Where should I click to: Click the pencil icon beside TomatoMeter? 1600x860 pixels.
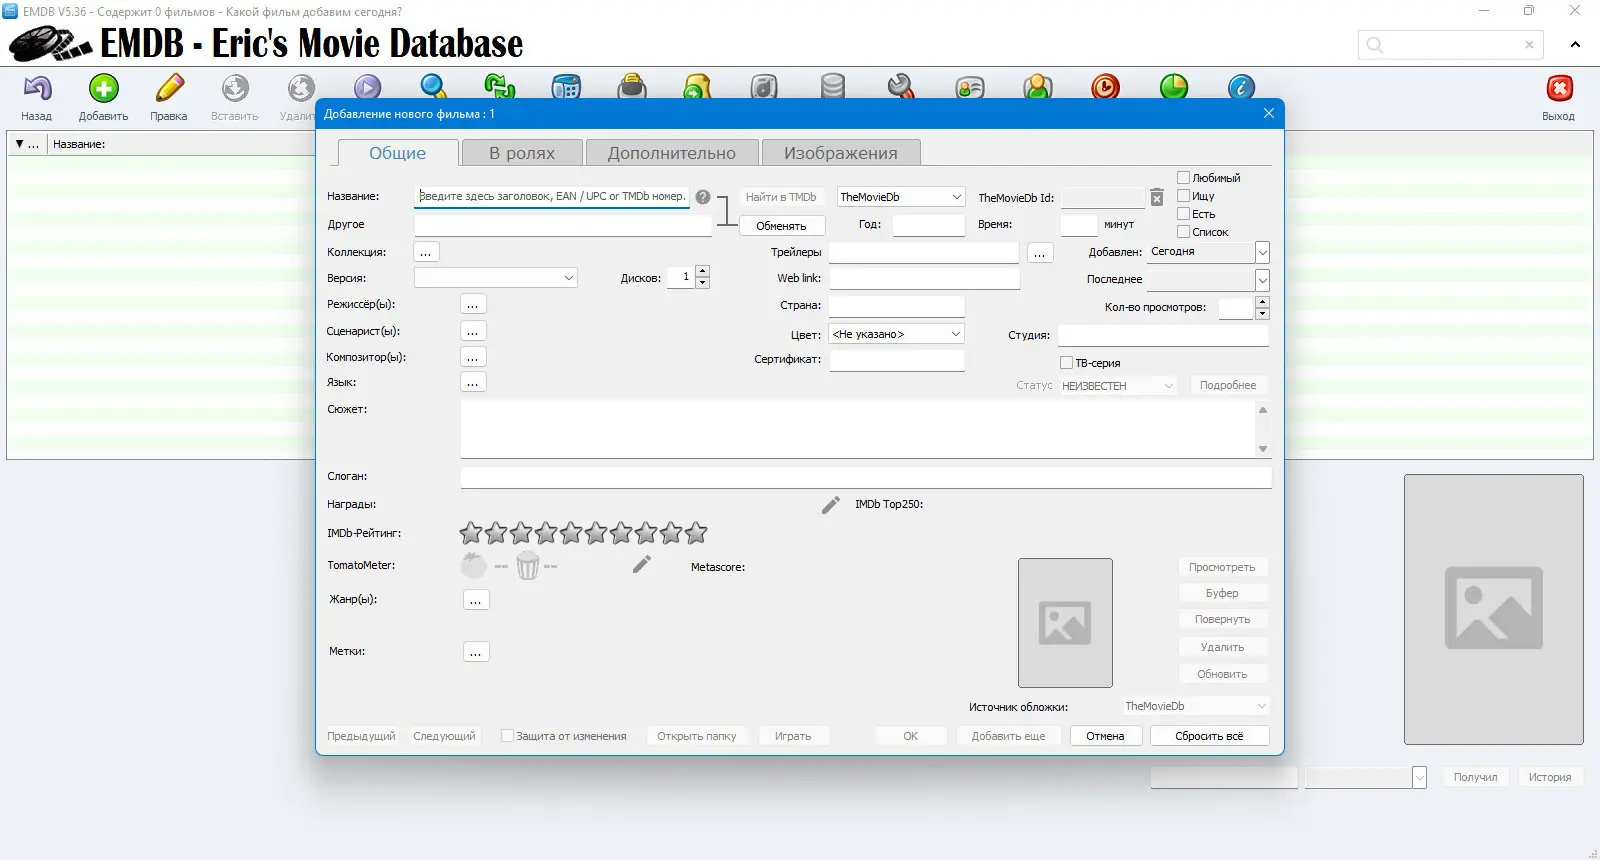pyautogui.click(x=642, y=565)
